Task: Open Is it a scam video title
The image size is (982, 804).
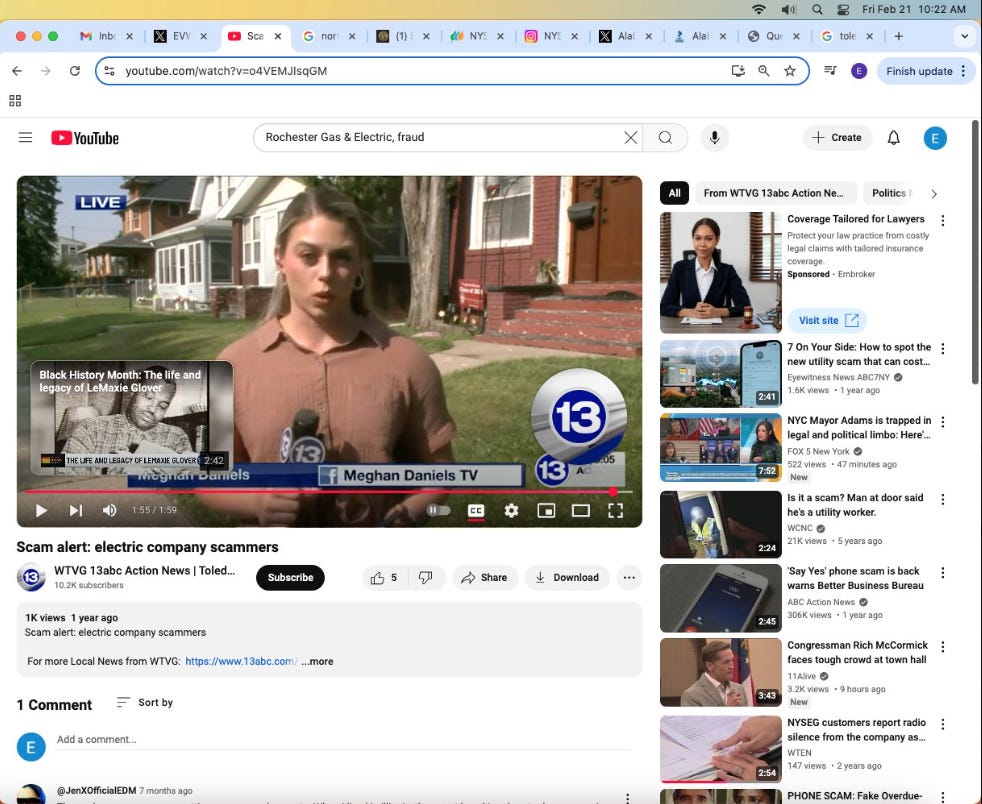Action: pyautogui.click(x=855, y=505)
